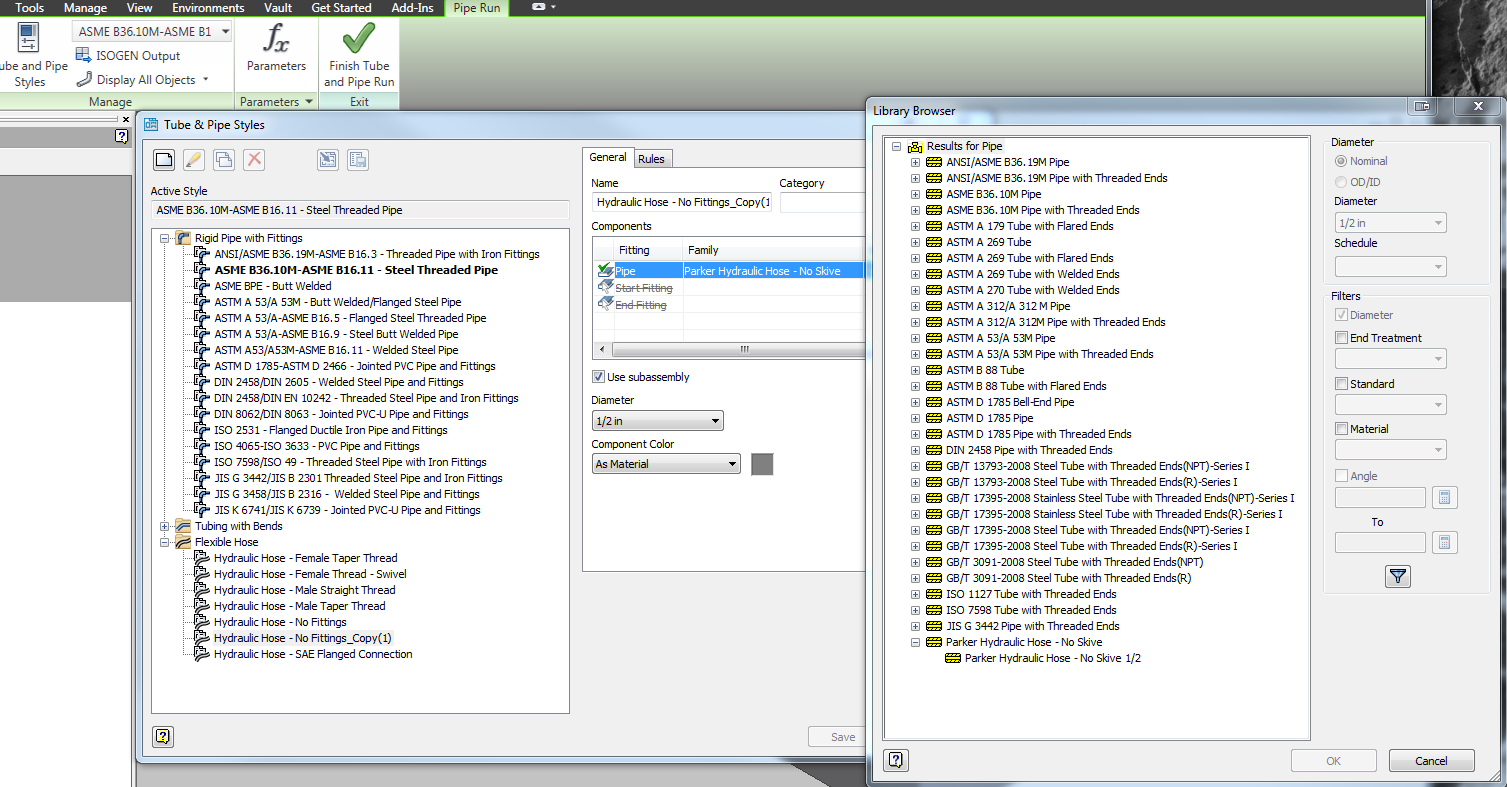The height and width of the screenshot is (787, 1507).
Task: Click the New style icon
Action: (x=164, y=159)
